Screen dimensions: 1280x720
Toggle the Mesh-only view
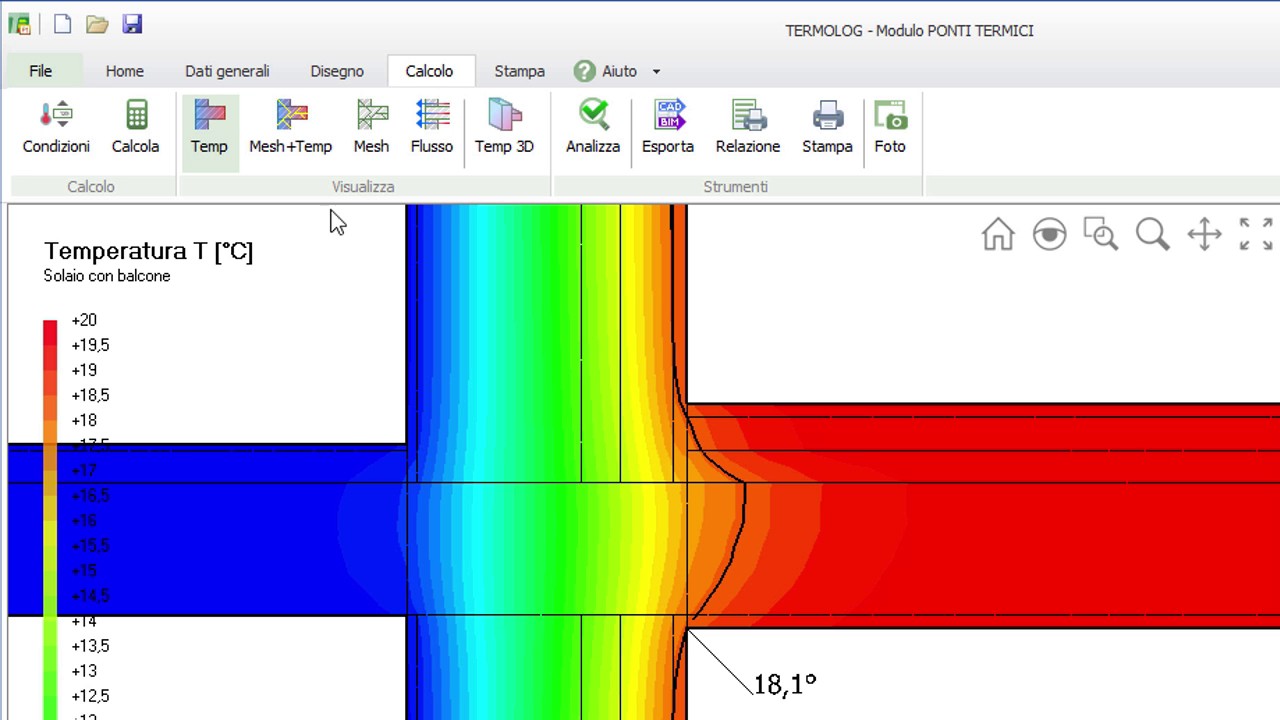tap(371, 127)
